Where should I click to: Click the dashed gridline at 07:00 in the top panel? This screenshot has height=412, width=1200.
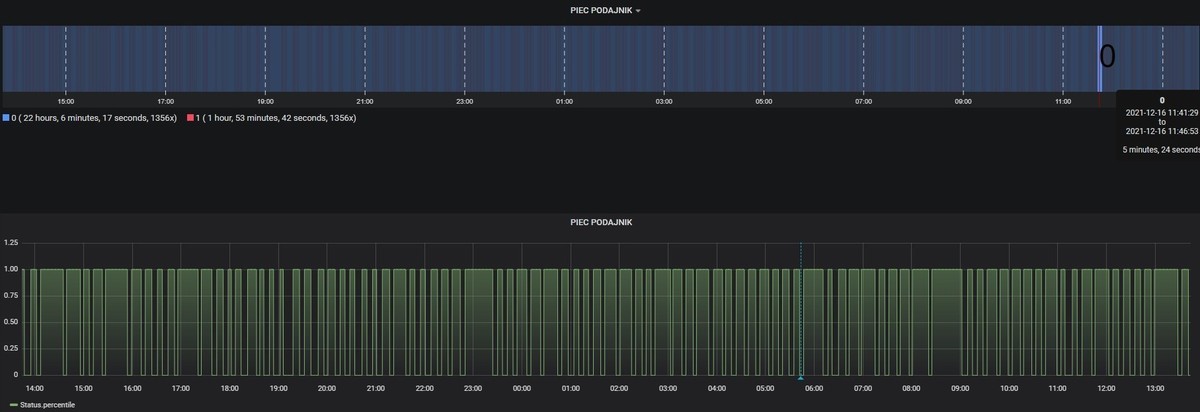tap(863, 58)
